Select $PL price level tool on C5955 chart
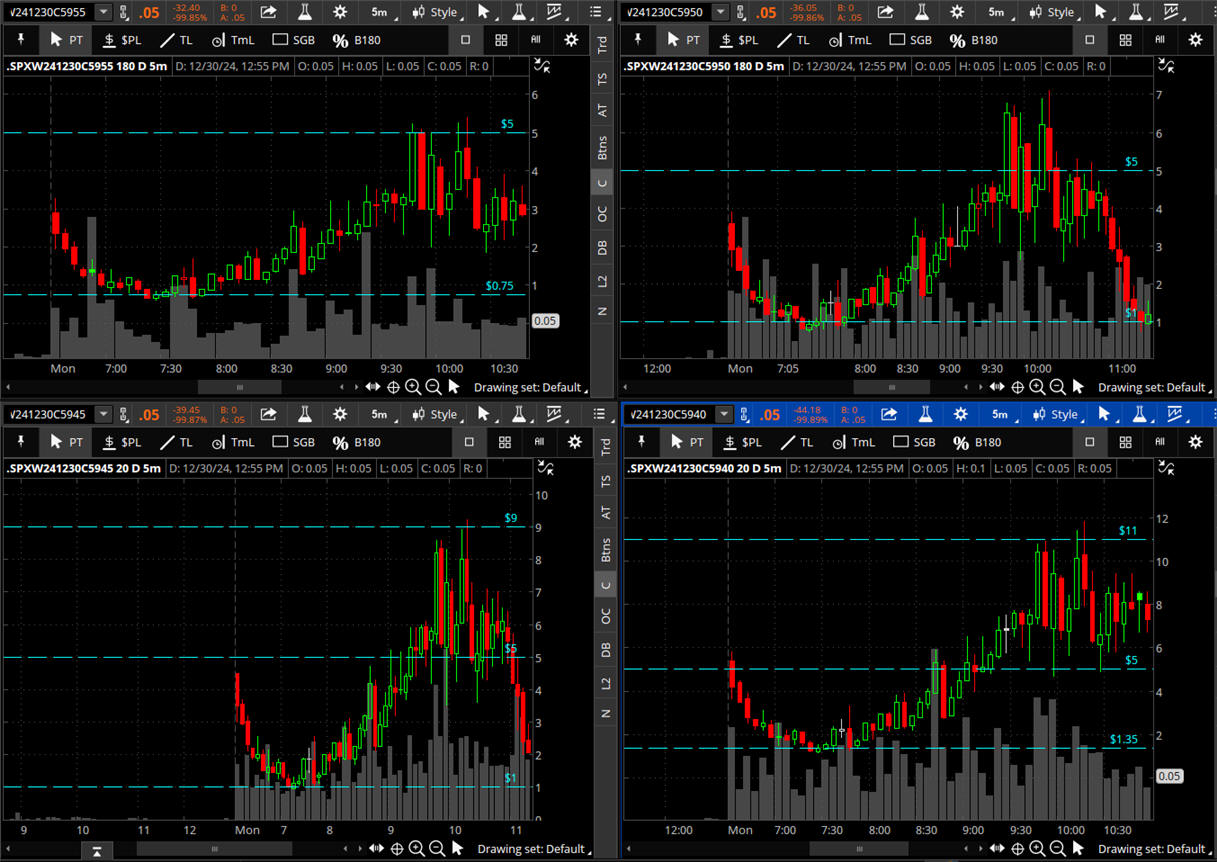Image resolution: width=1217 pixels, height=862 pixels. (123, 40)
